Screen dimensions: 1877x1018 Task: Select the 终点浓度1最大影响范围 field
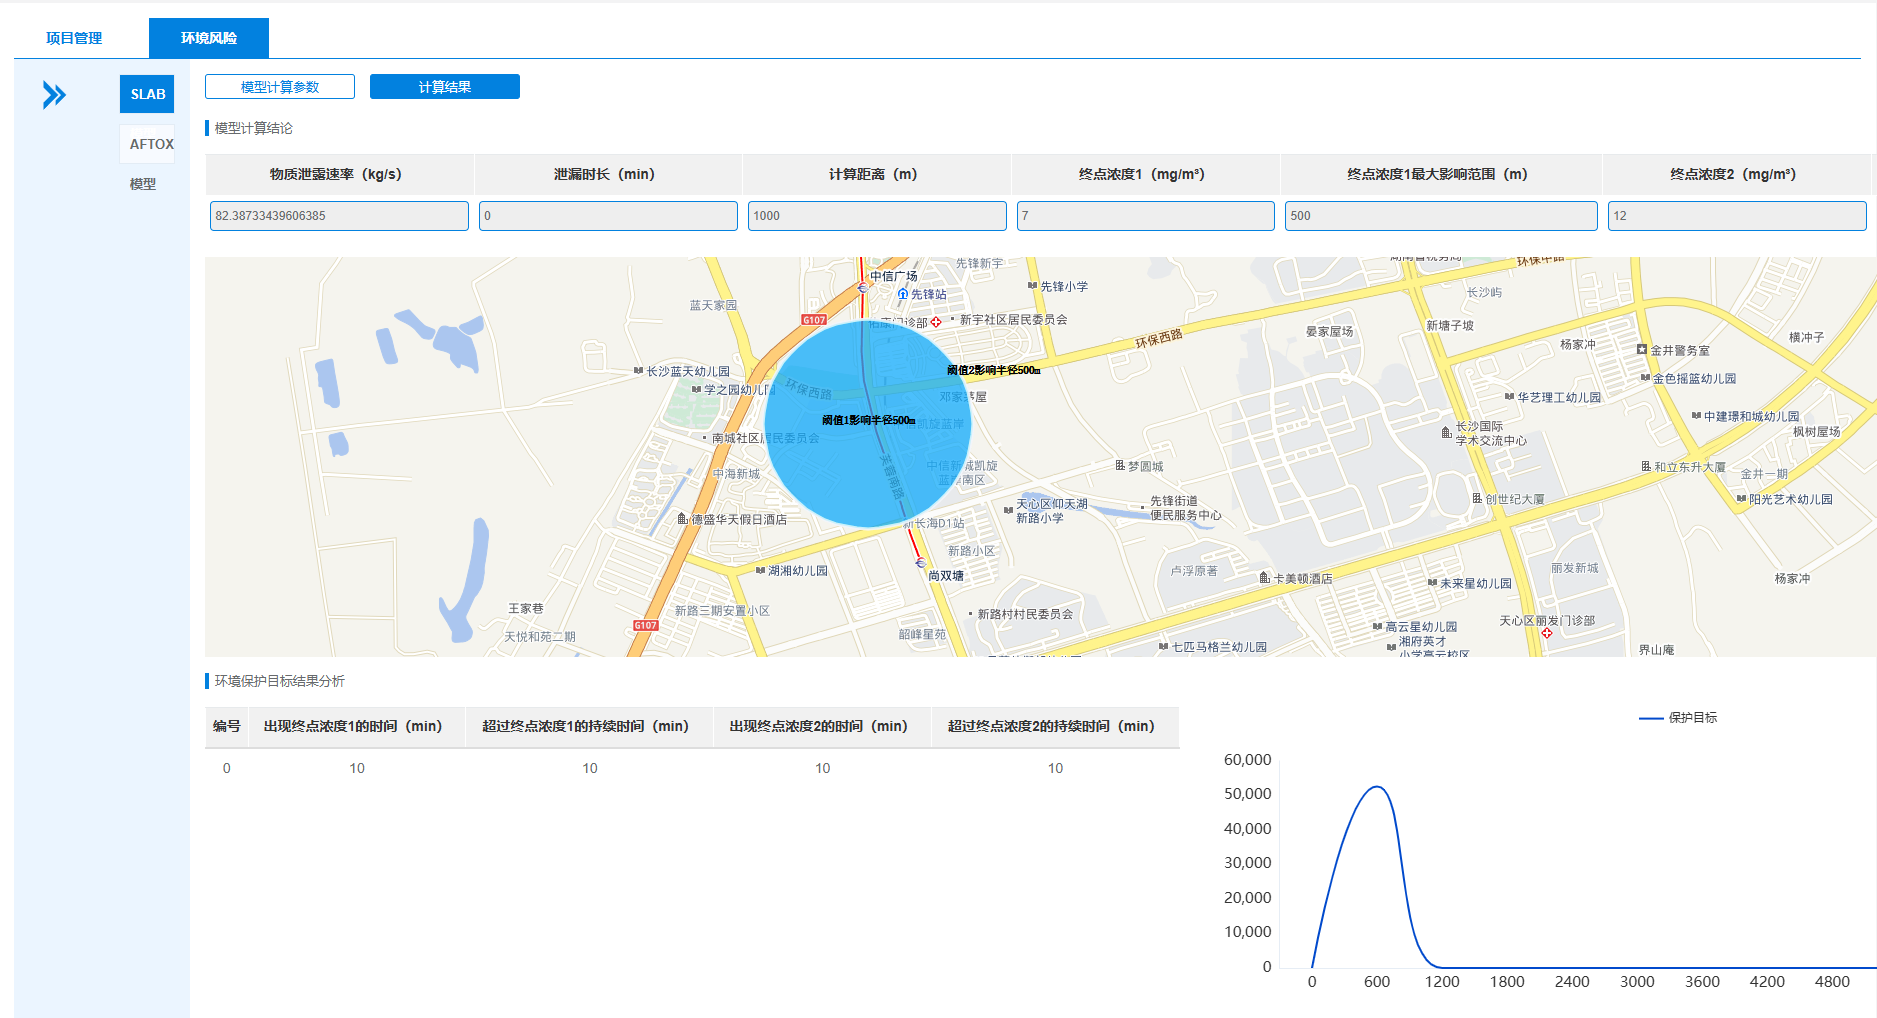[x=1441, y=216]
